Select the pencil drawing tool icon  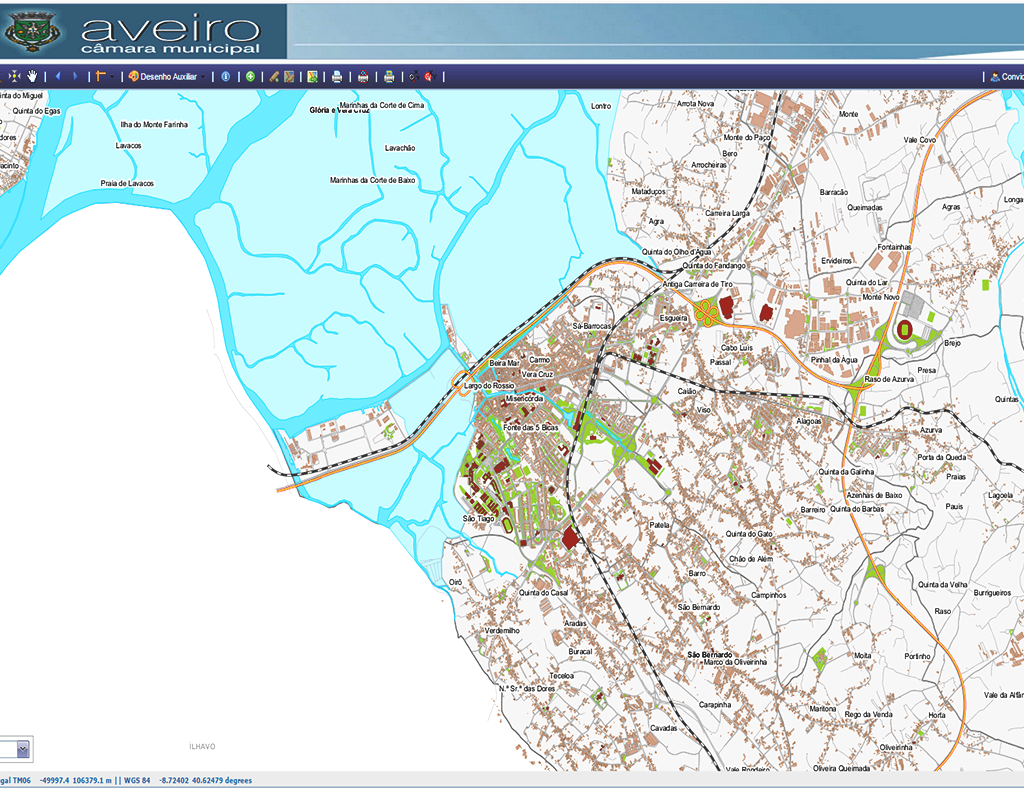(274, 76)
